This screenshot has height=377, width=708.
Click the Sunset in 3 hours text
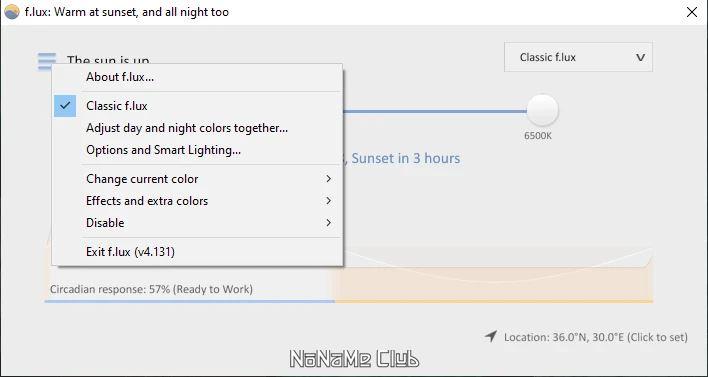pos(405,158)
